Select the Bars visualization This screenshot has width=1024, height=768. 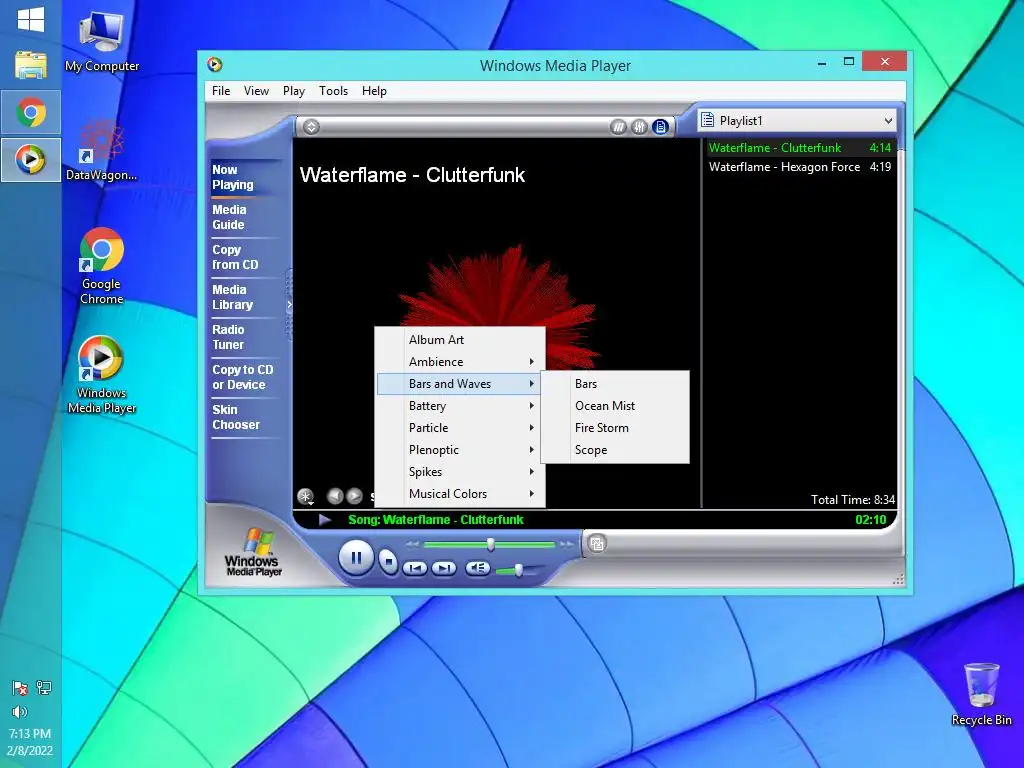(615, 384)
